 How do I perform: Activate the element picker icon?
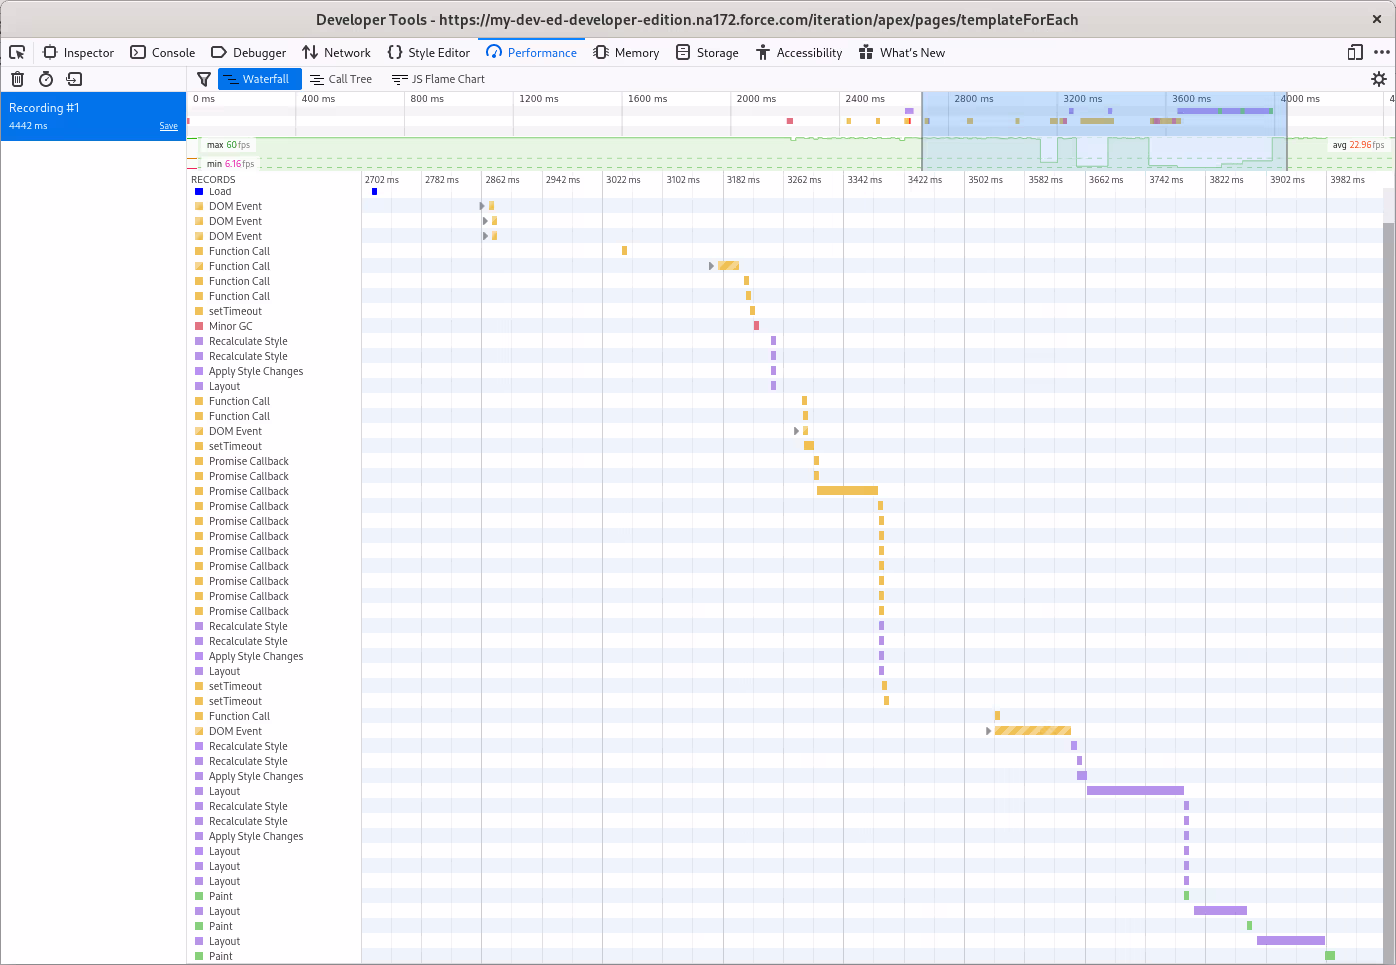pyautogui.click(x=17, y=53)
